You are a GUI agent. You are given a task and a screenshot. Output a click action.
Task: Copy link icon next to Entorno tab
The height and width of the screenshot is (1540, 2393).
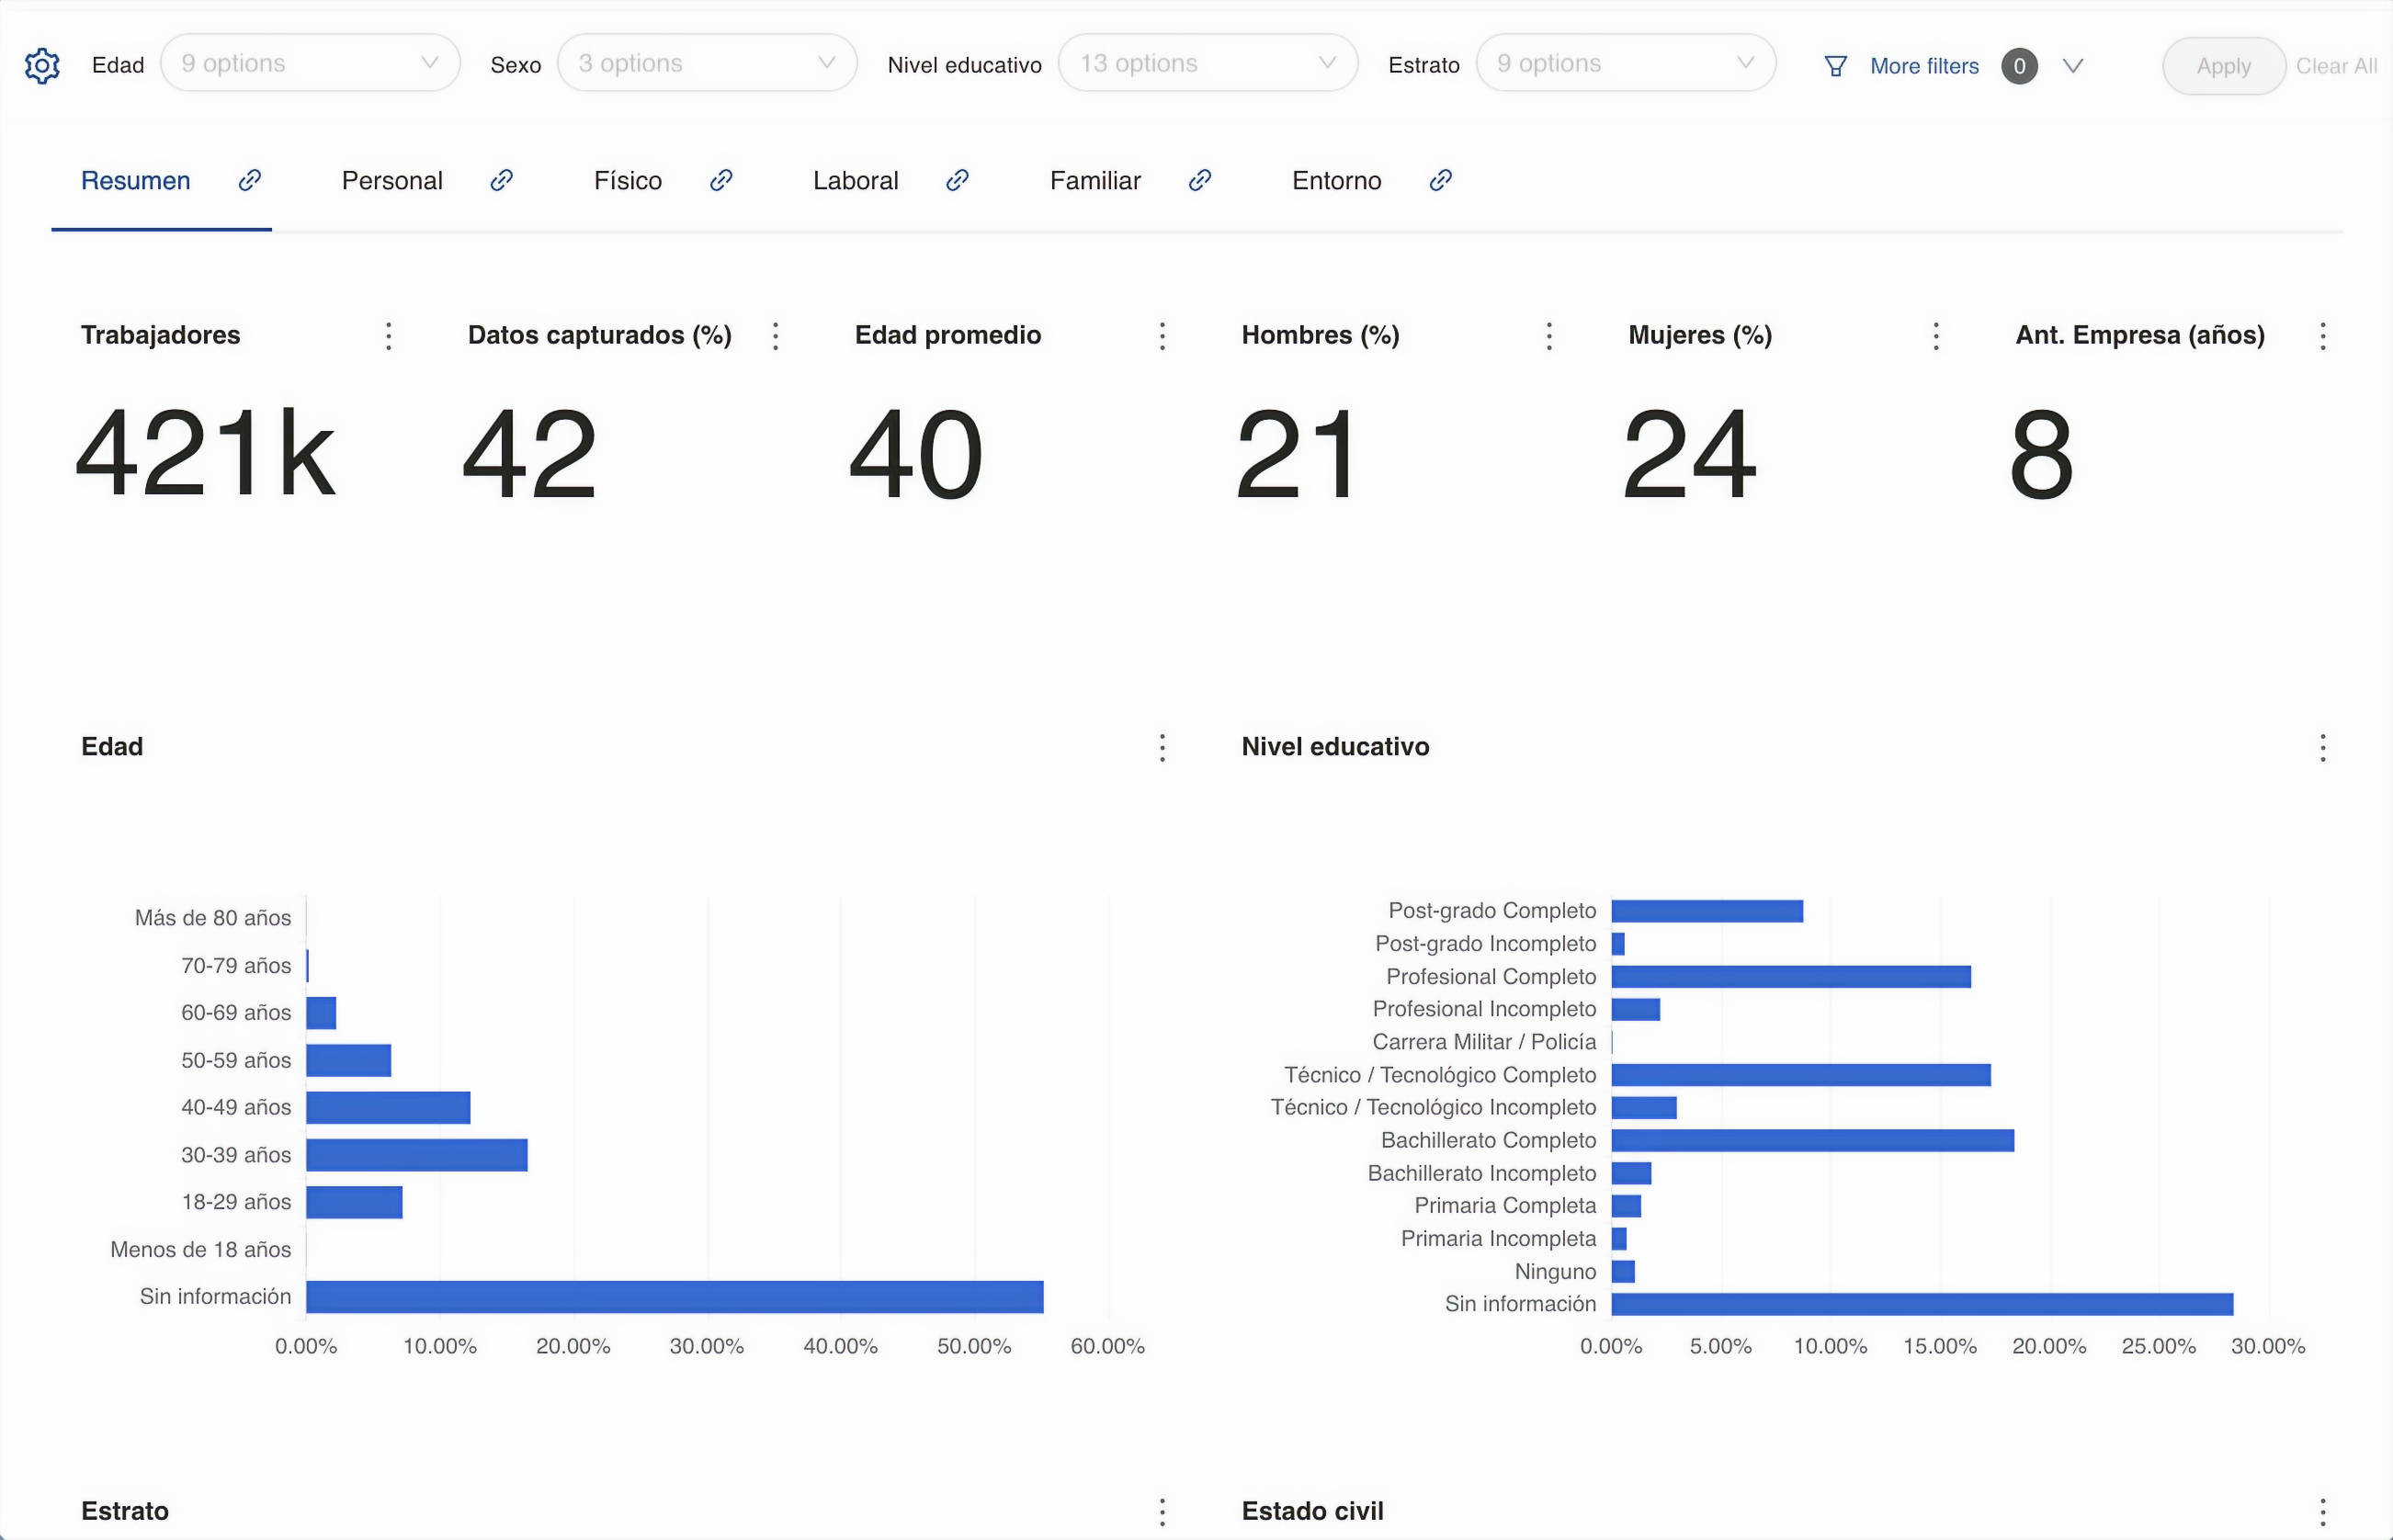[1440, 180]
